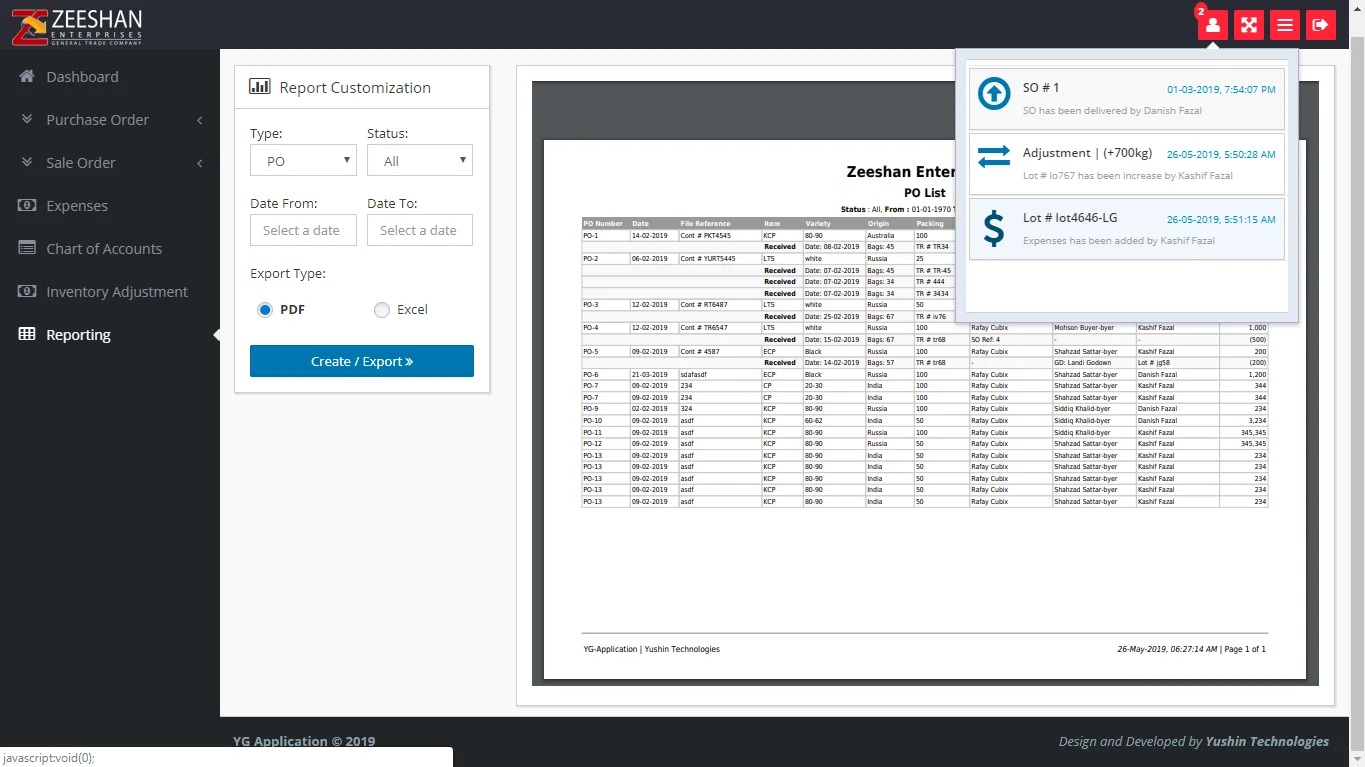Image resolution: width=1365 pixels, height=767 pixels.
Task: Open Inventory Adjustment page
Action: pos(116,292)
